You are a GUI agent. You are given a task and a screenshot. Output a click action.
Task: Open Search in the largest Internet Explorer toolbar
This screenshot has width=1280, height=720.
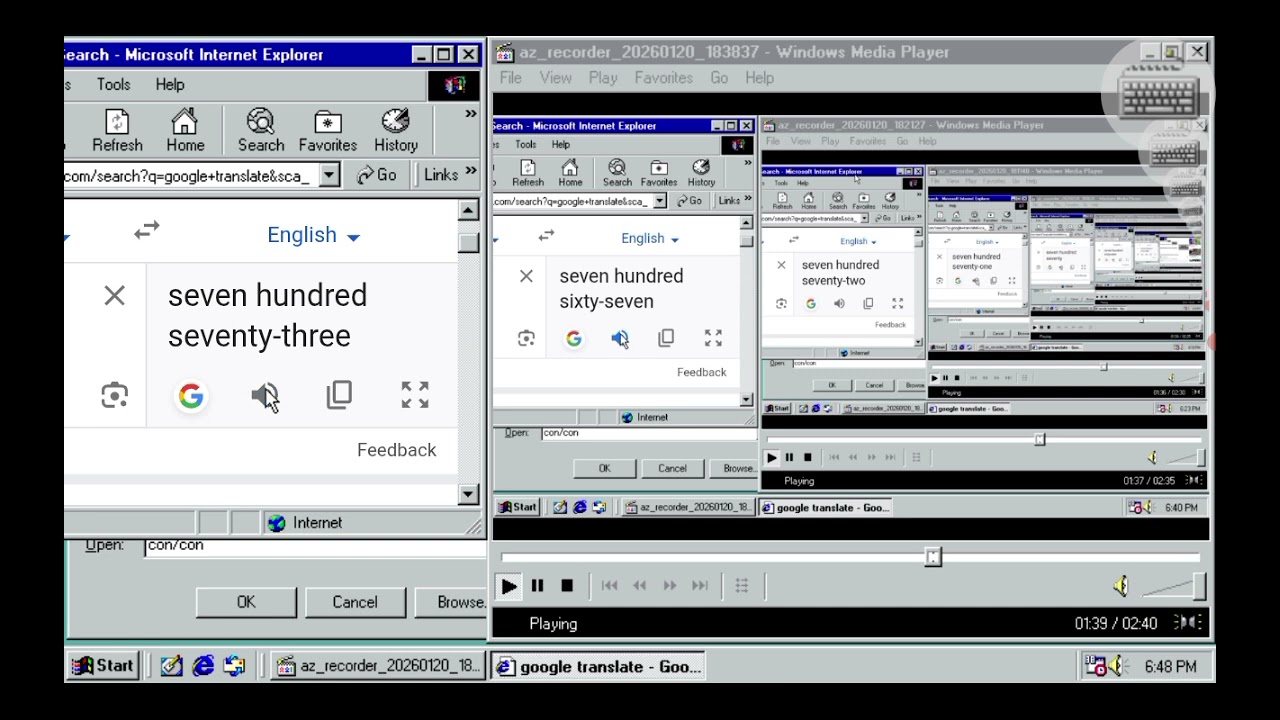[261, 131]
